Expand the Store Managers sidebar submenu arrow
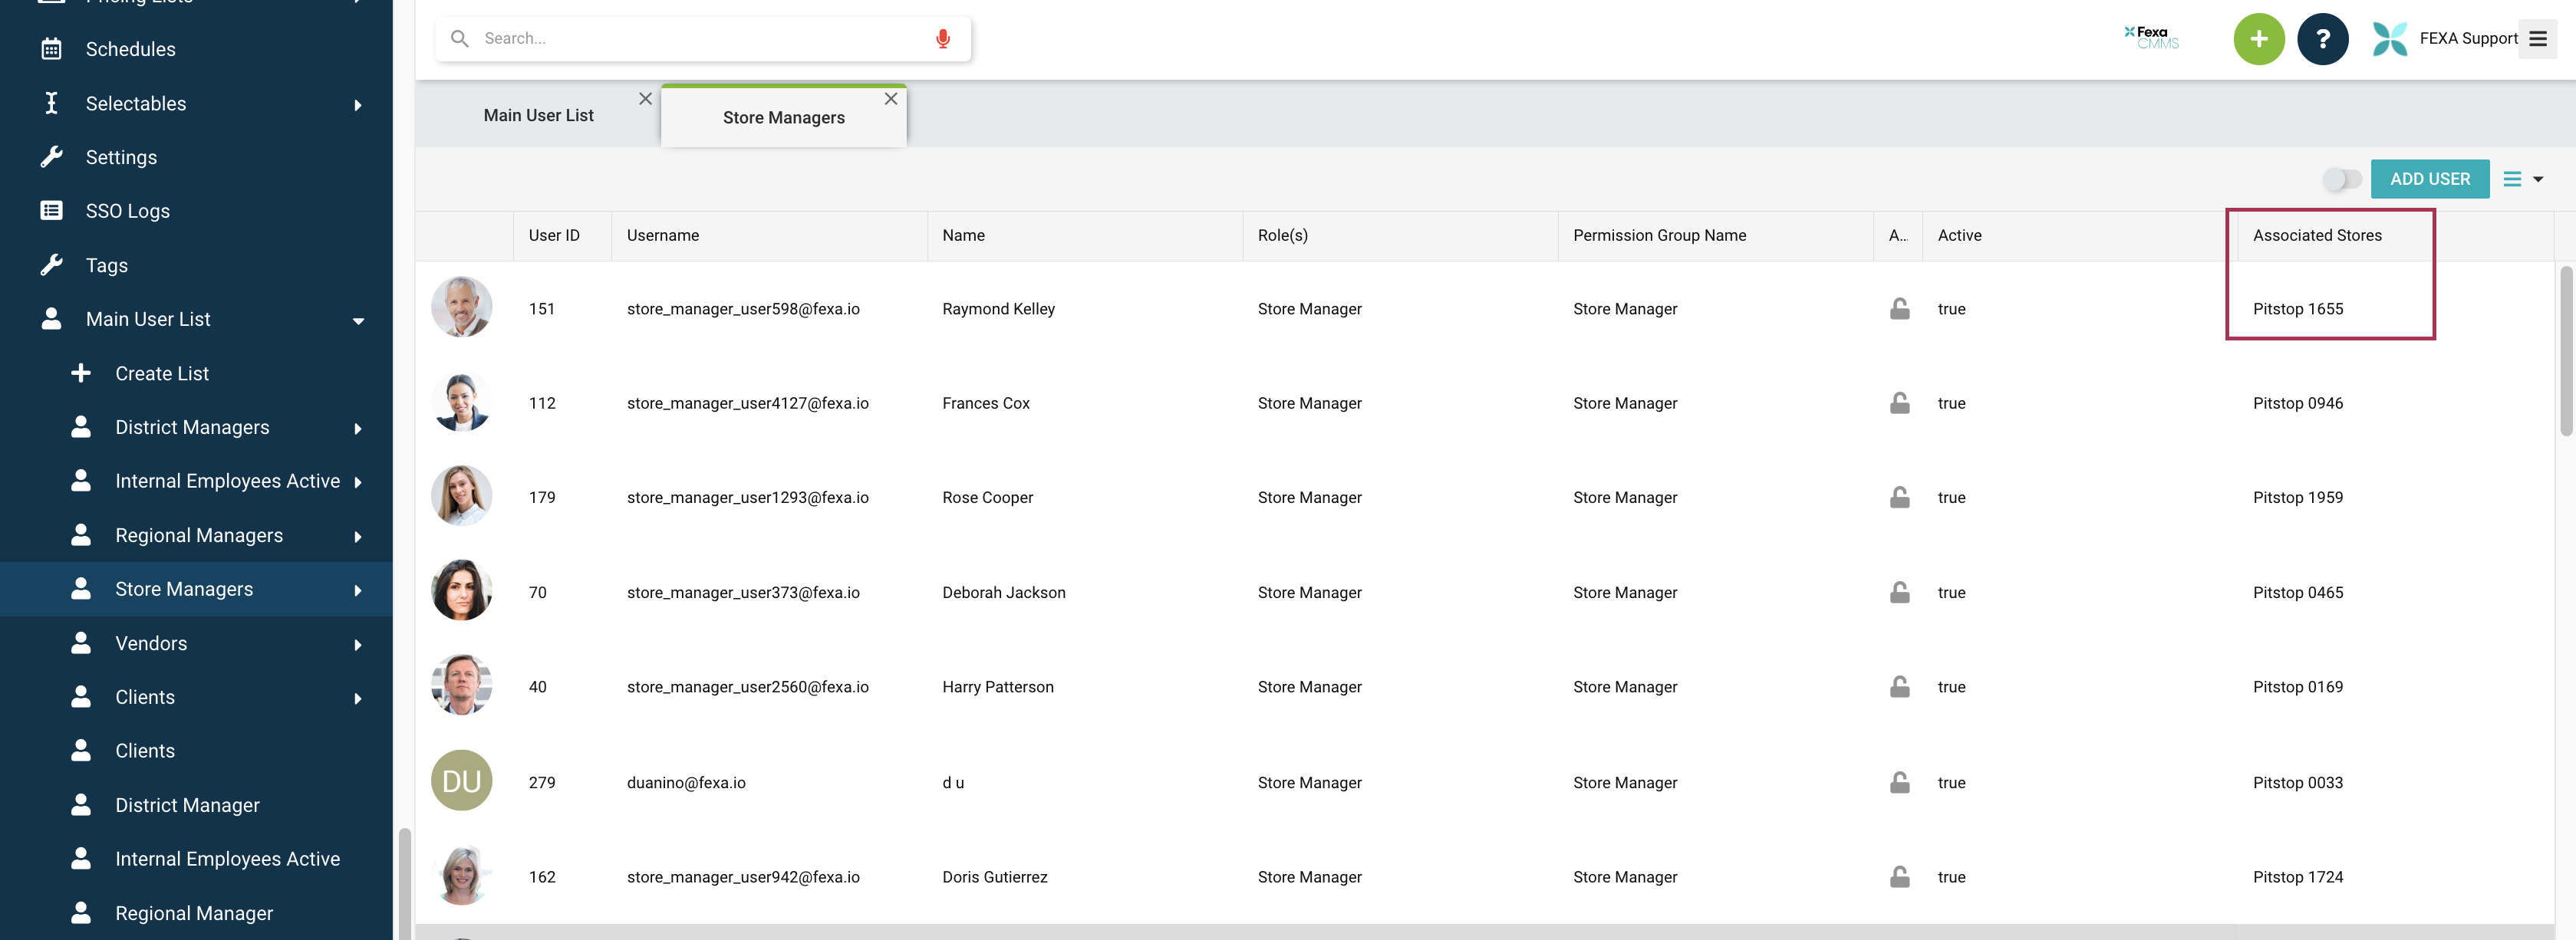 click(x=358, y=591)
